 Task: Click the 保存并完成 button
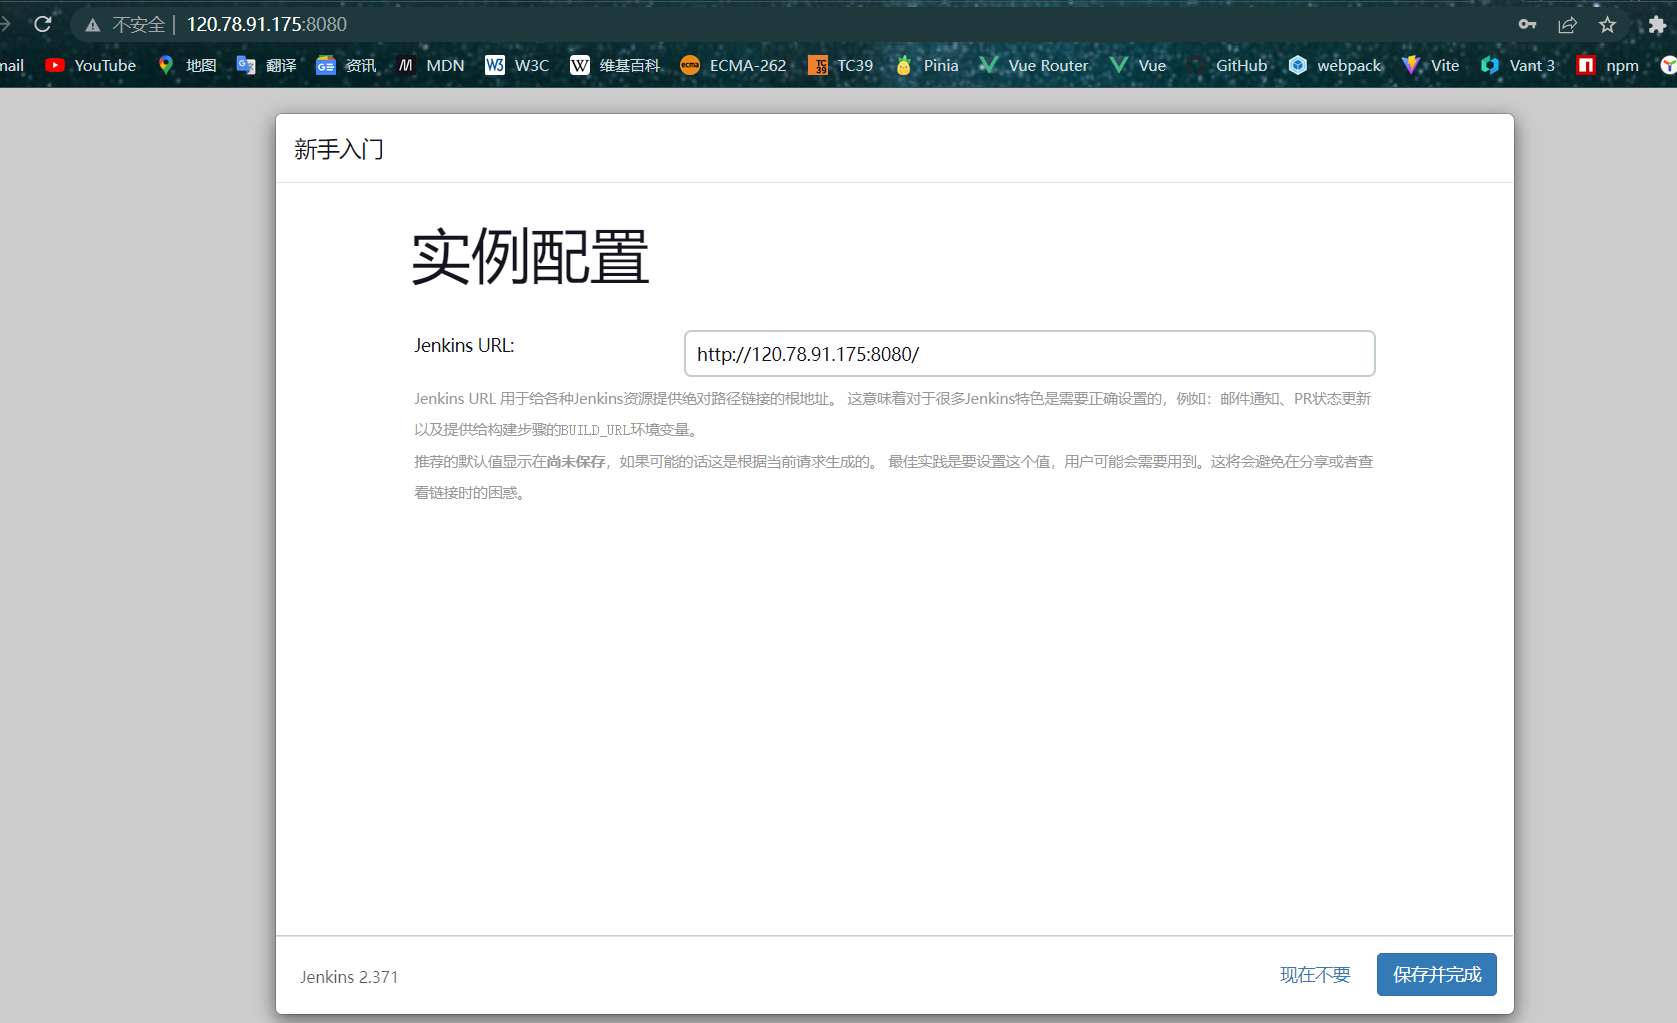pyautogui.click(x=1436, y=974)
